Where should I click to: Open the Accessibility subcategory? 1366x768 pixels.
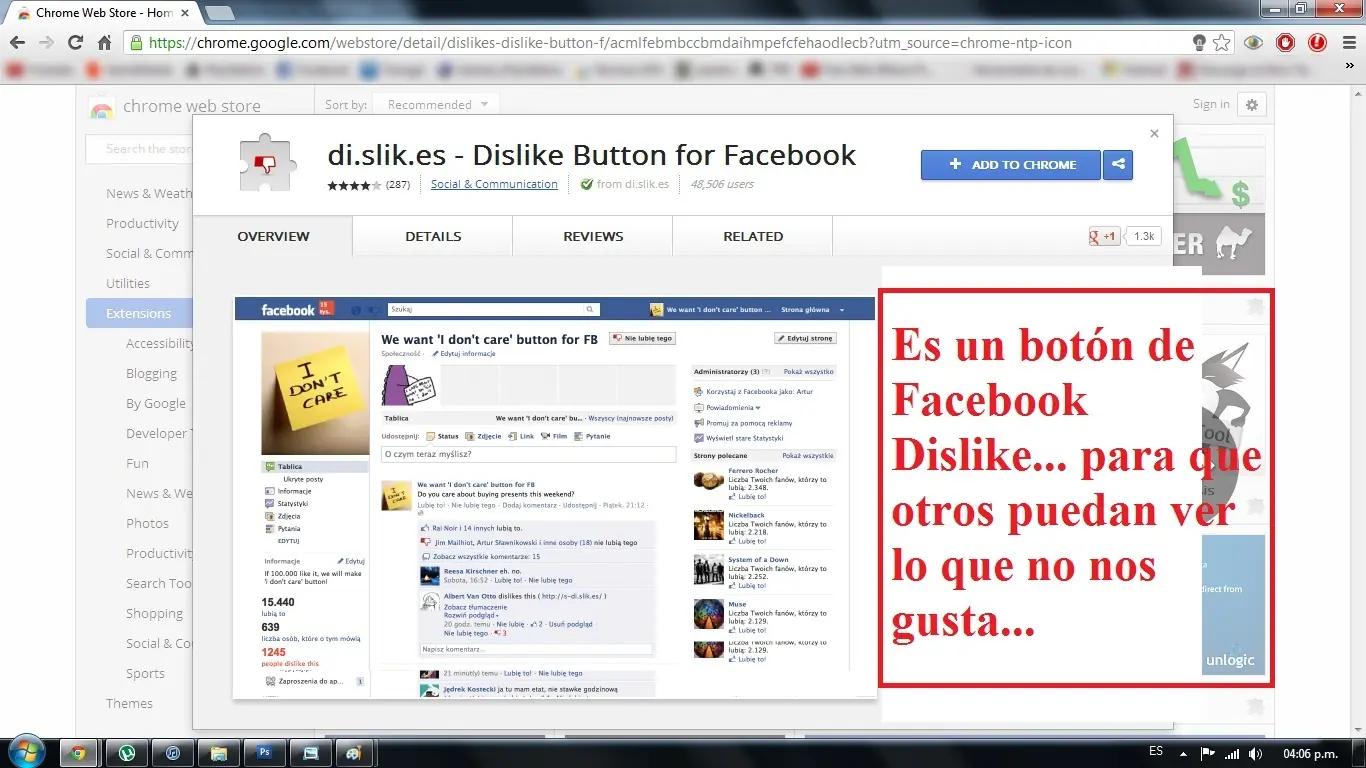click(x=160, y=343)
